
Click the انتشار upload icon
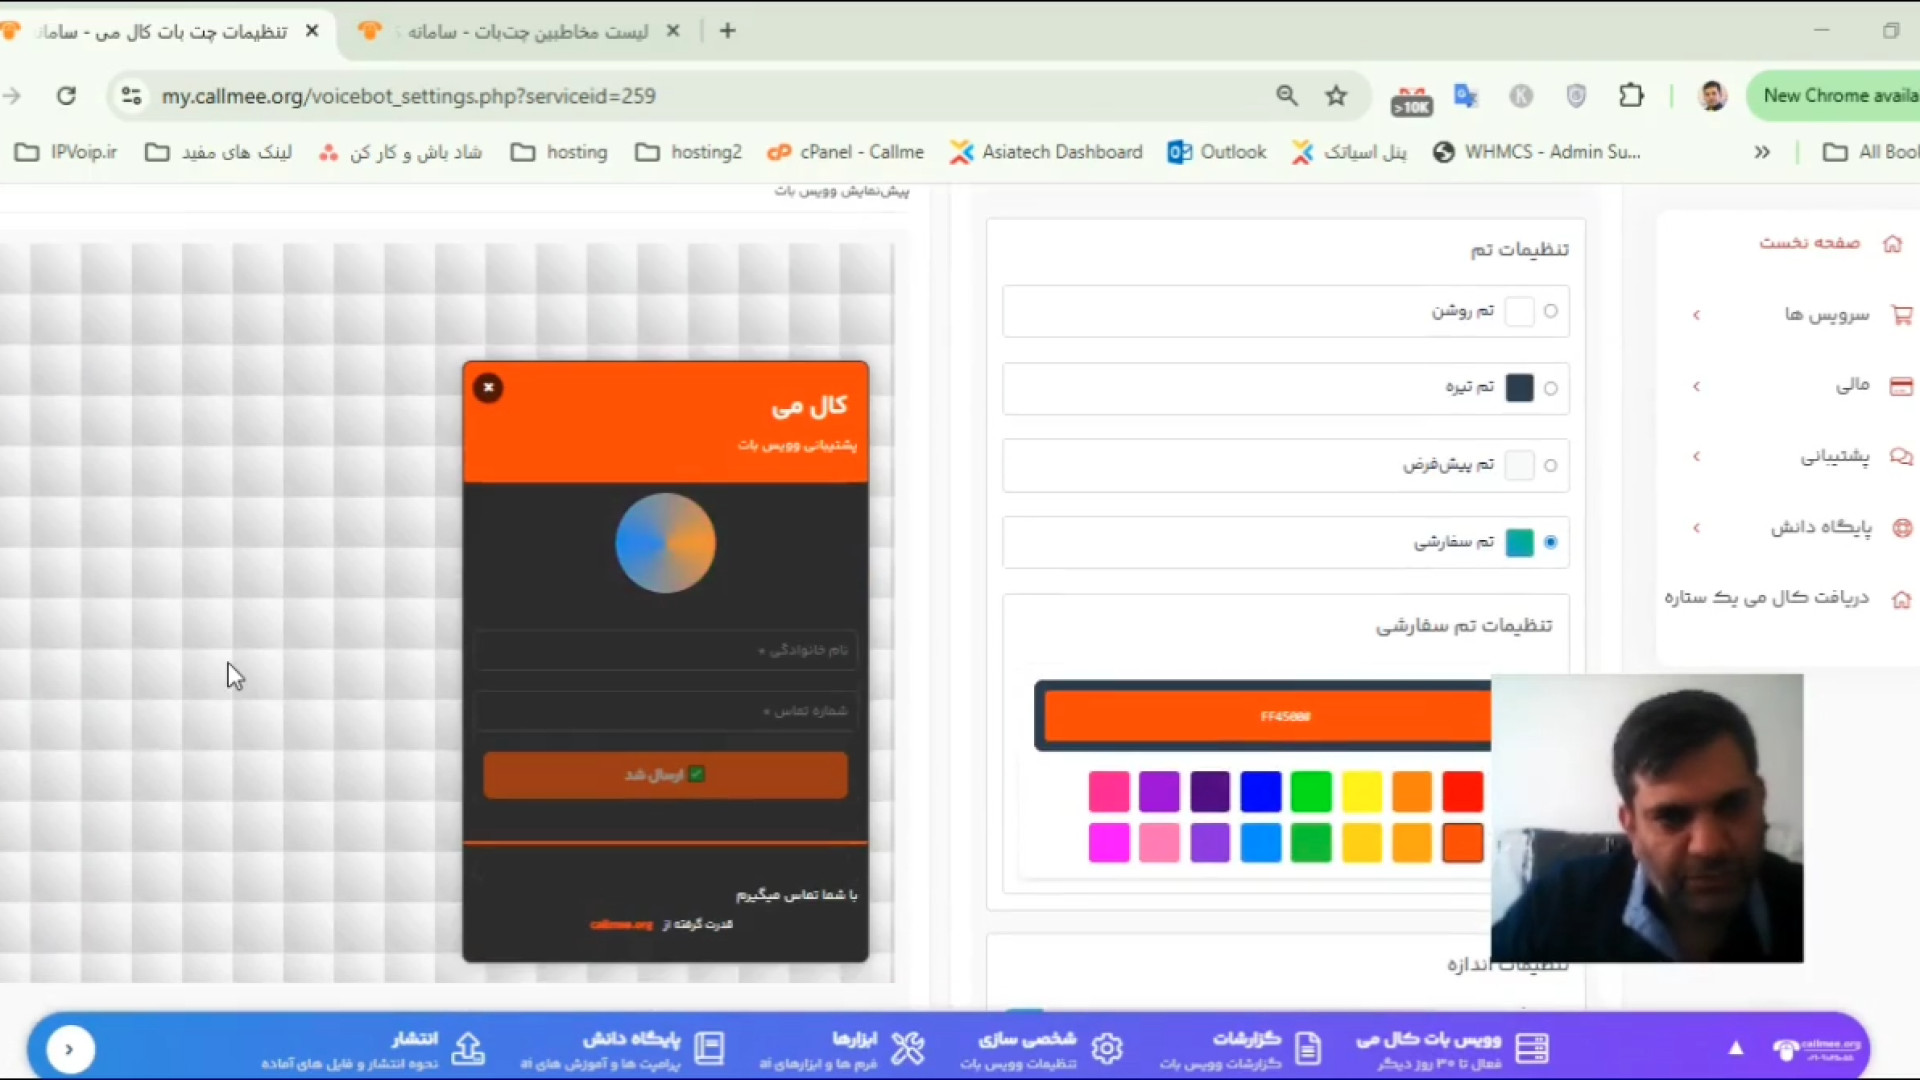pos(468,1048)
